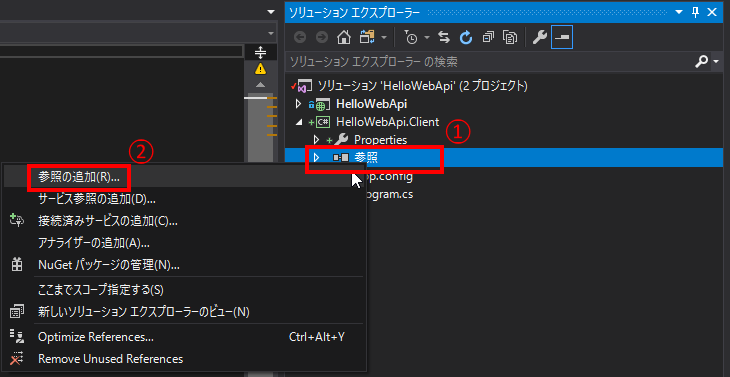Go to Home view in Solution Explorer
Viewport: 730px width, 377px height.
click(x=344, y=38)
